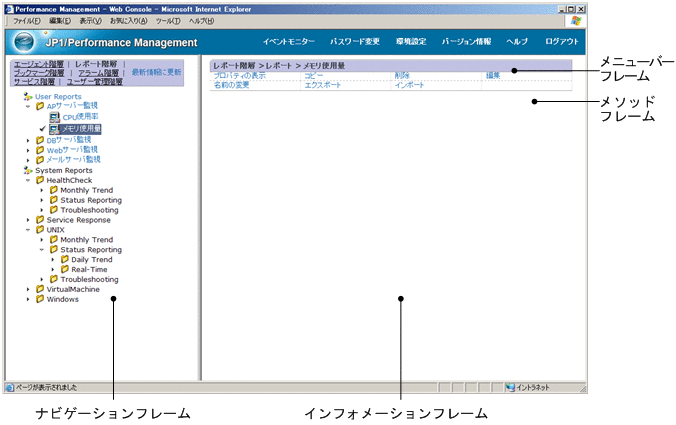Click the インポート method link
The width and height of the screenshot is (676, 425).
(410, 85)
